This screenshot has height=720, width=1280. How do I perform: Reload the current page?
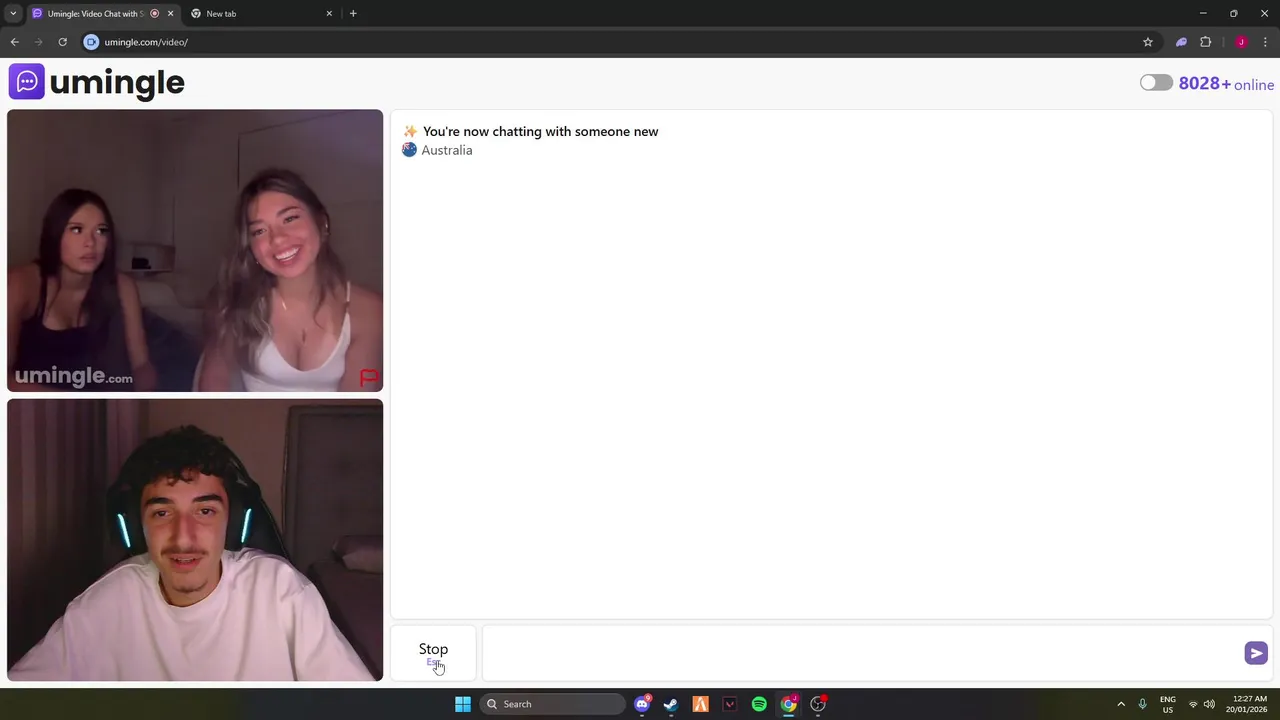pos(62,42)
